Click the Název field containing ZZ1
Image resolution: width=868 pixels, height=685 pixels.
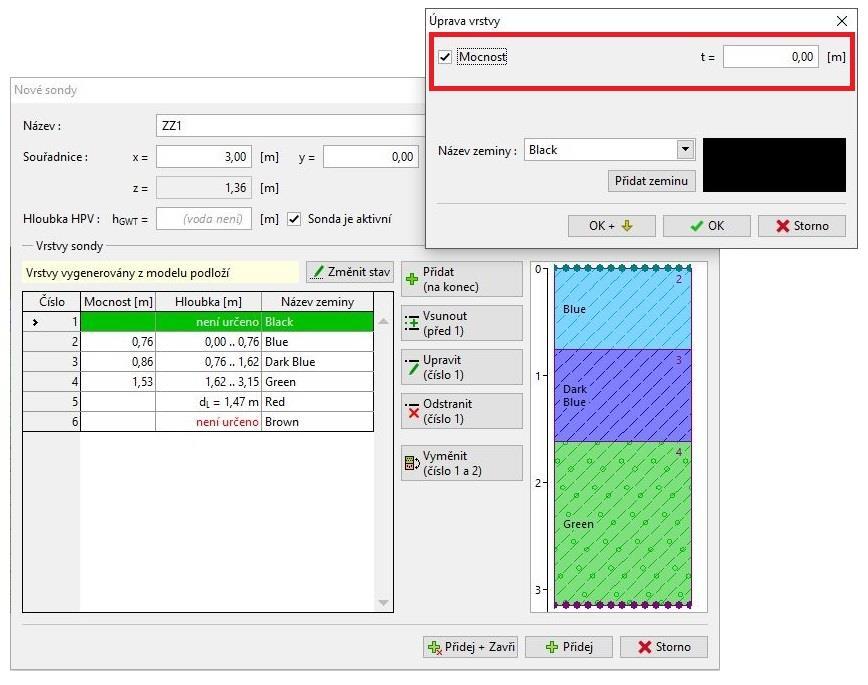click(290, 126)
